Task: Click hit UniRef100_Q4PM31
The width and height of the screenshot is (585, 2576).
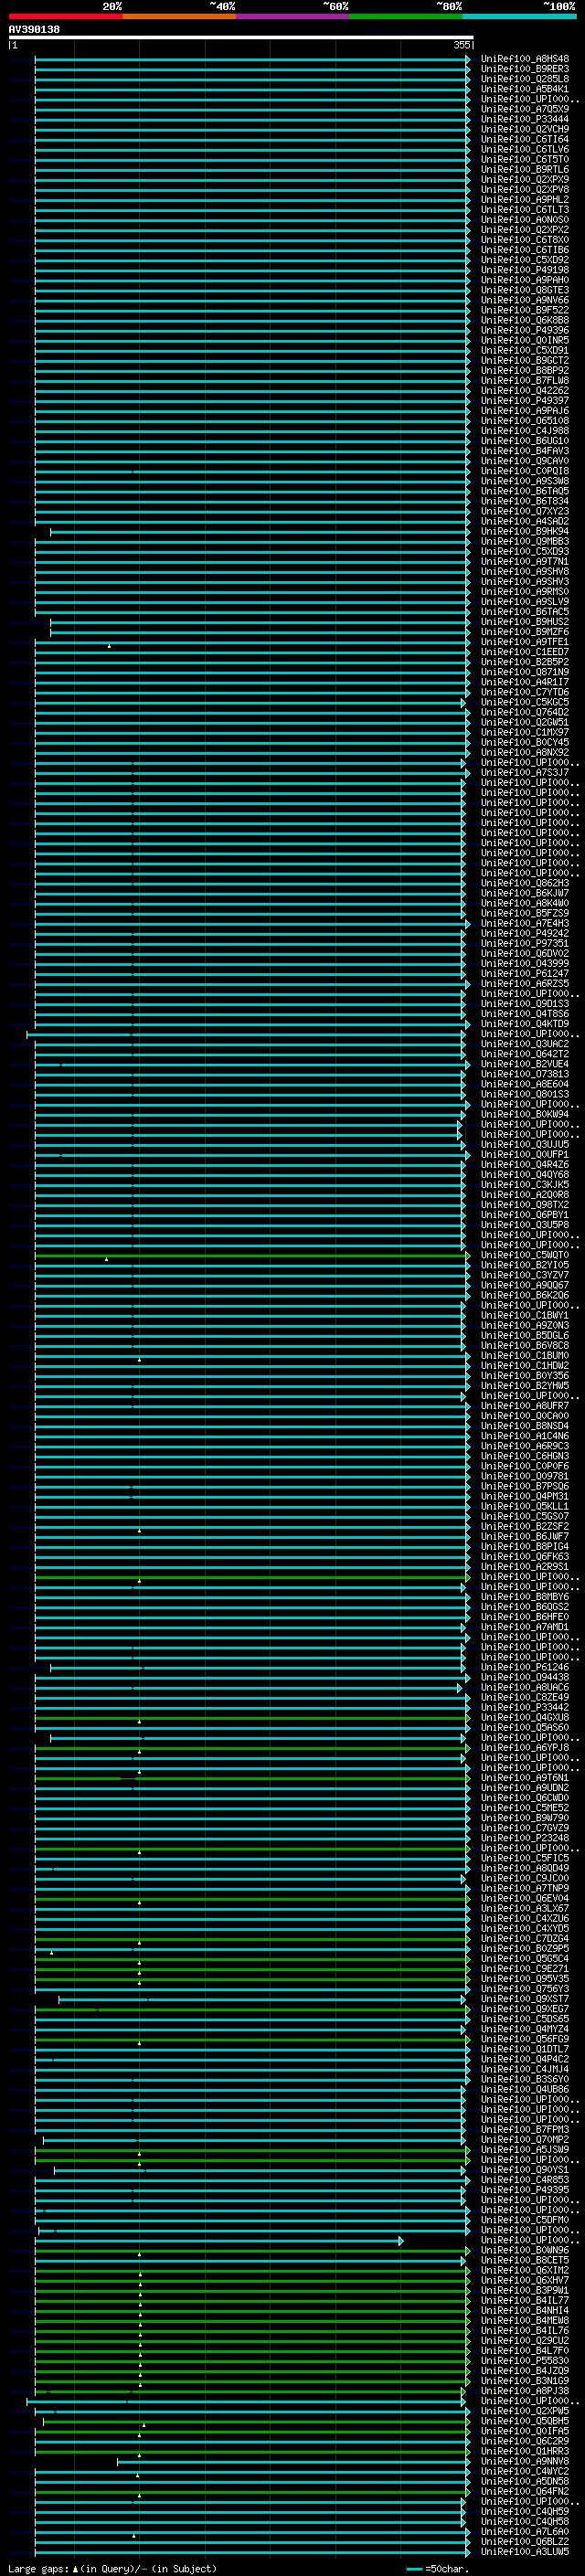Action: (x=525, y=1497)
